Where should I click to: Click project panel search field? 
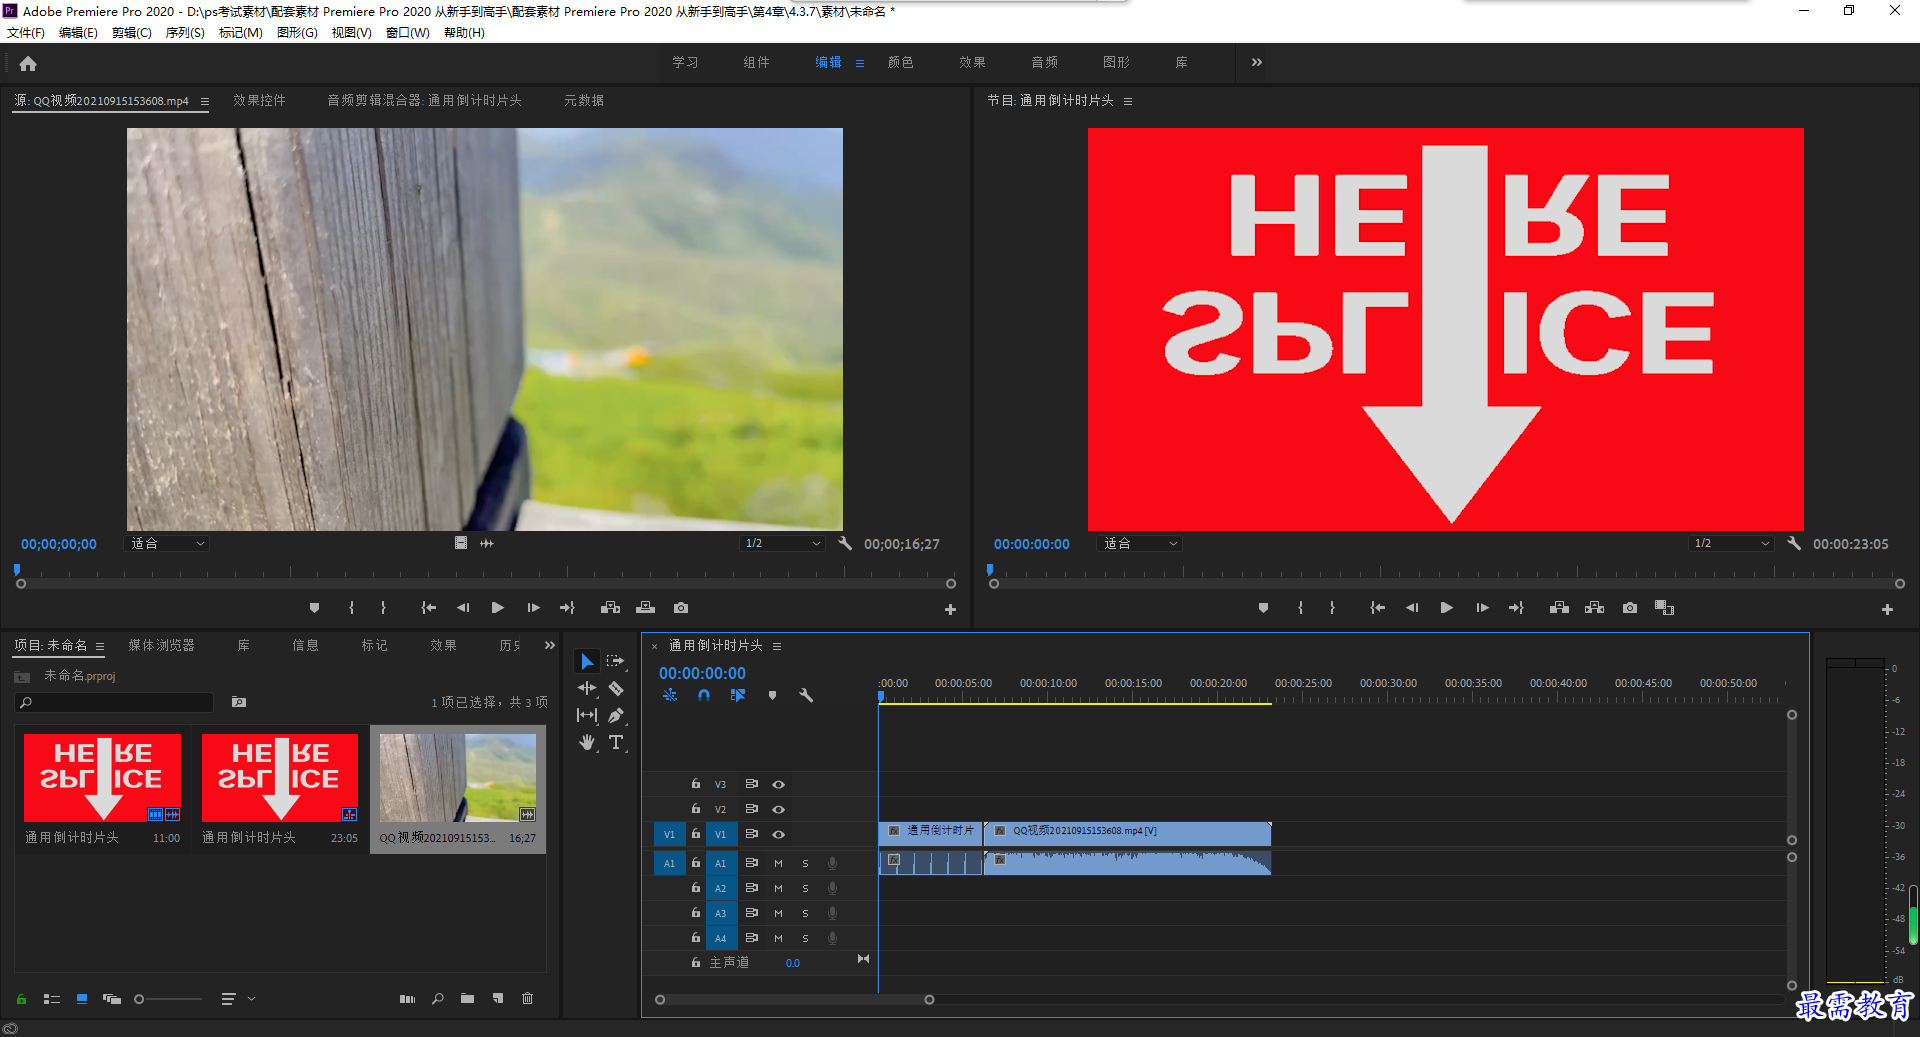click(115, 703)
